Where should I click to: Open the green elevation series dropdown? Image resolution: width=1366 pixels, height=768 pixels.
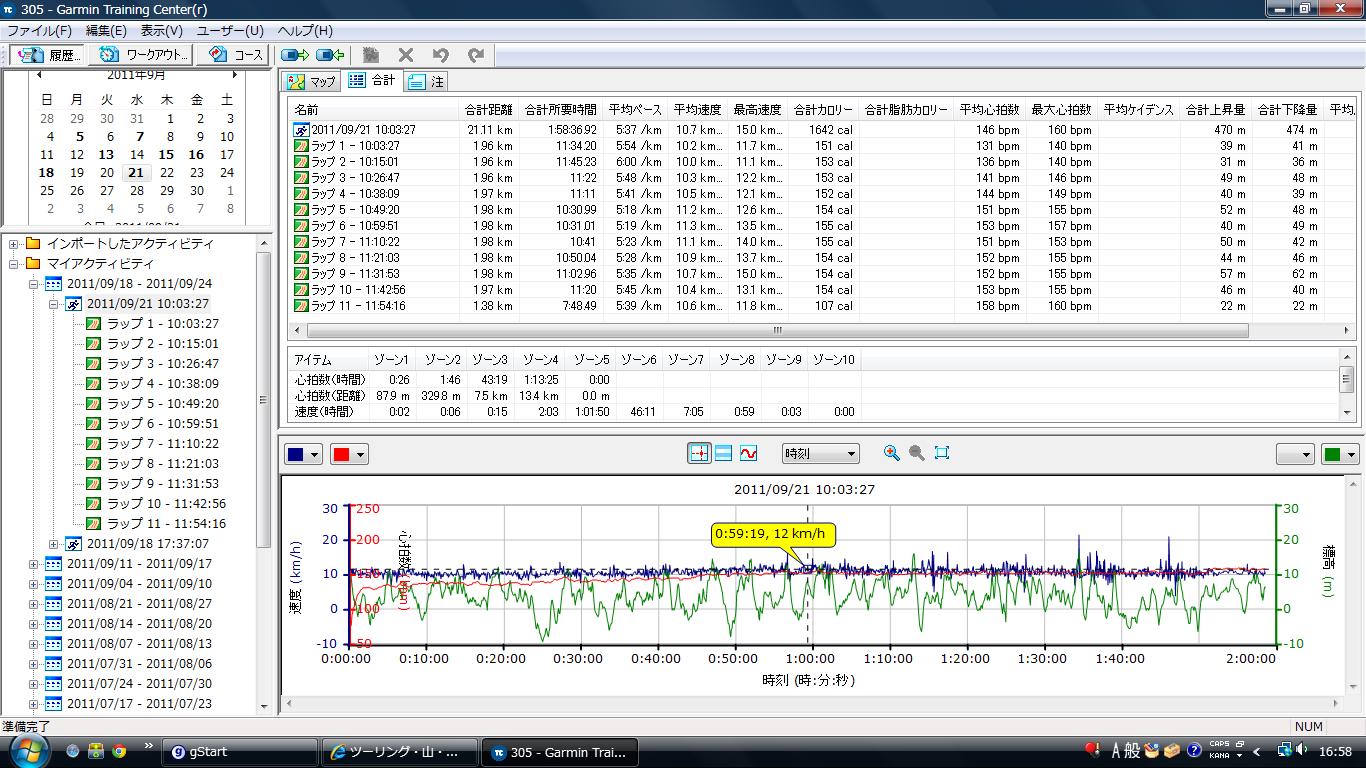click(1340, 454)
